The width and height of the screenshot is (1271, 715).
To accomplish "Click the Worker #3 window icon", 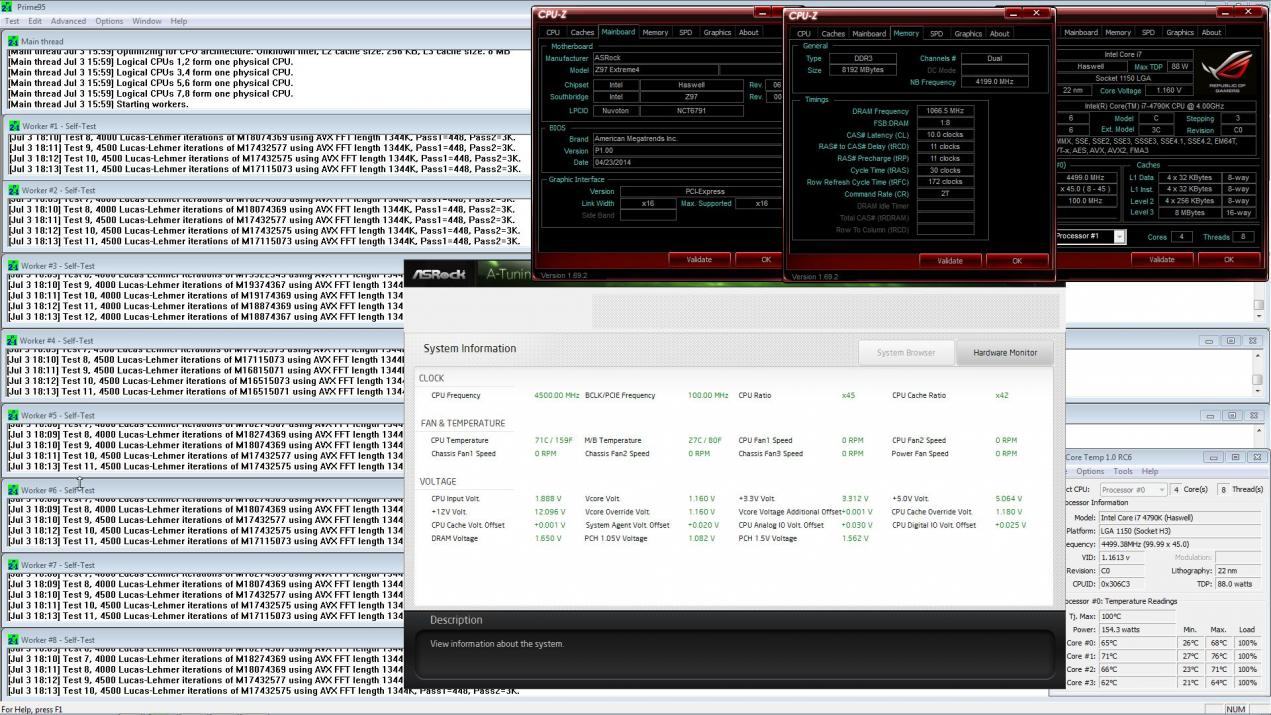I will (x=13, y=266).
